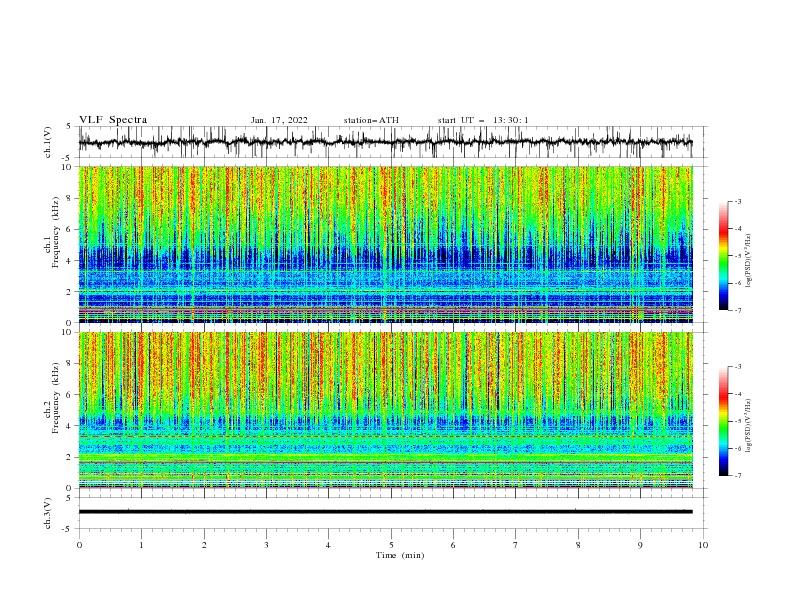This screenshot has width=792, height=612.
Task: Click time axis tick label "5"
Action: tap(391, 545)
